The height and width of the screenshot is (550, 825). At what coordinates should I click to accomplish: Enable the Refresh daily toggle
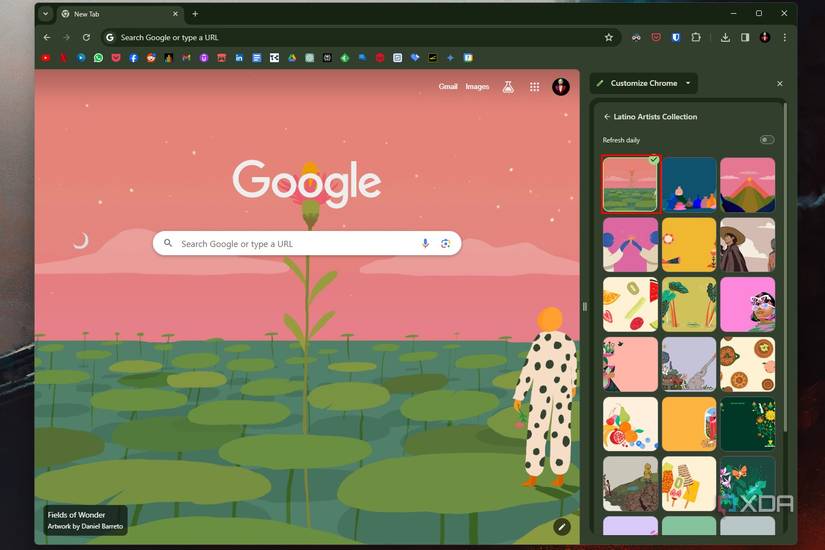point(766,140)
